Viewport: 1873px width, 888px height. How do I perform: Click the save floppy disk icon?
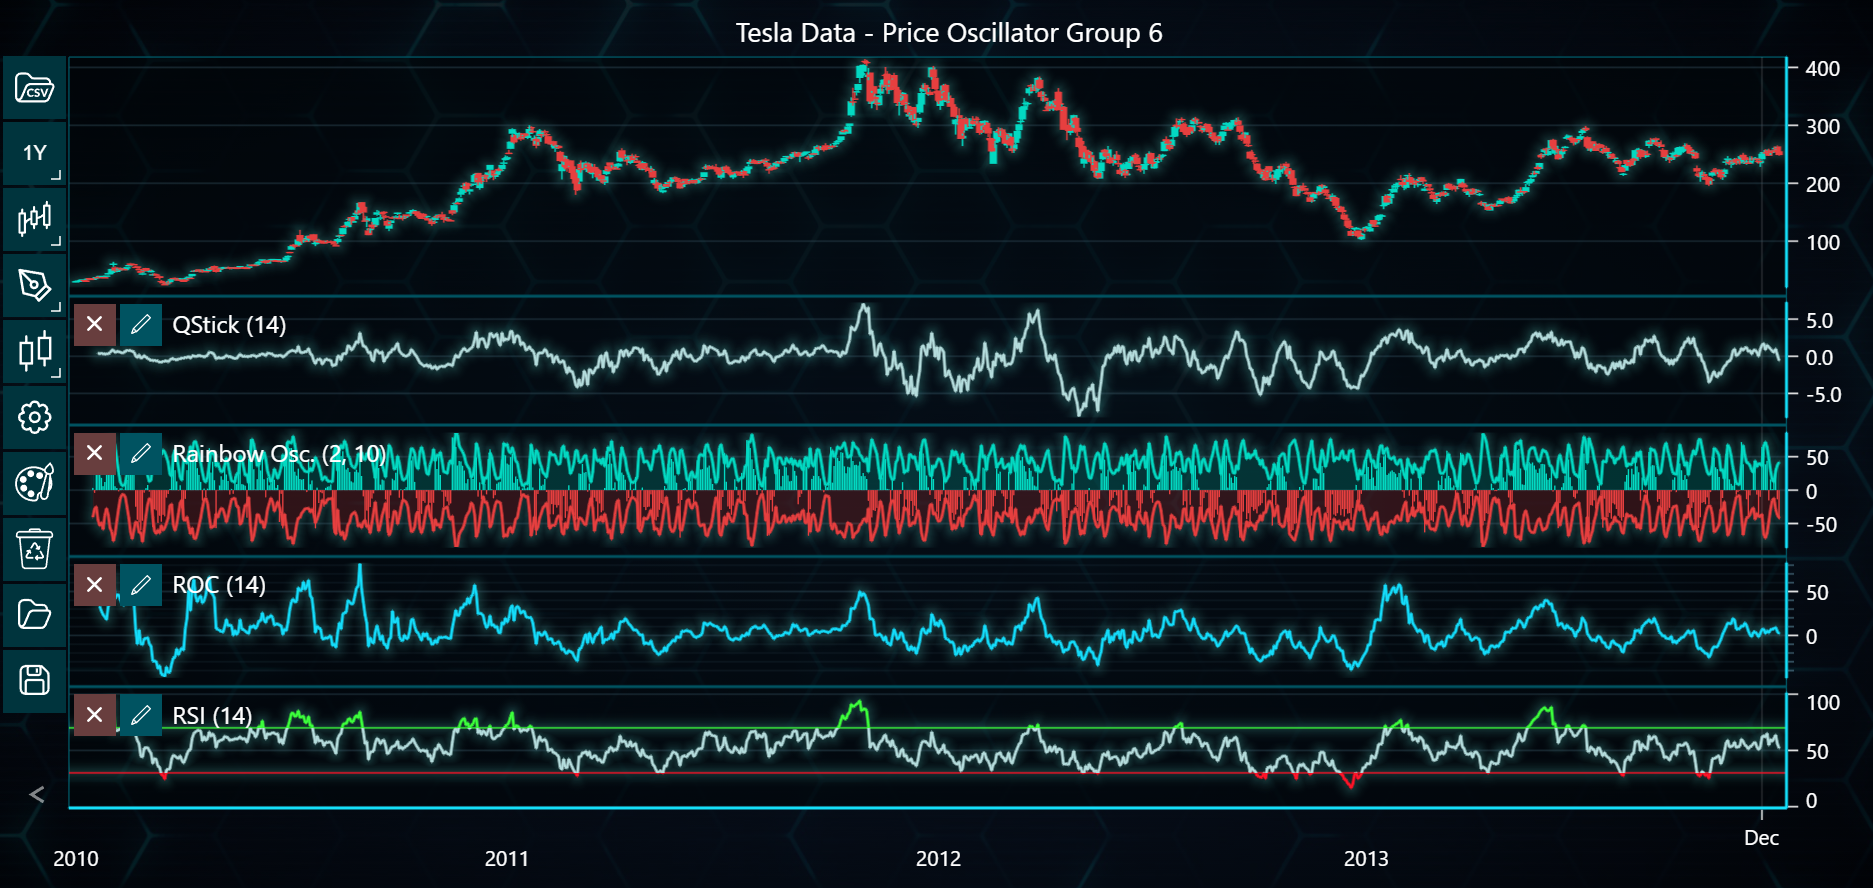35,680
